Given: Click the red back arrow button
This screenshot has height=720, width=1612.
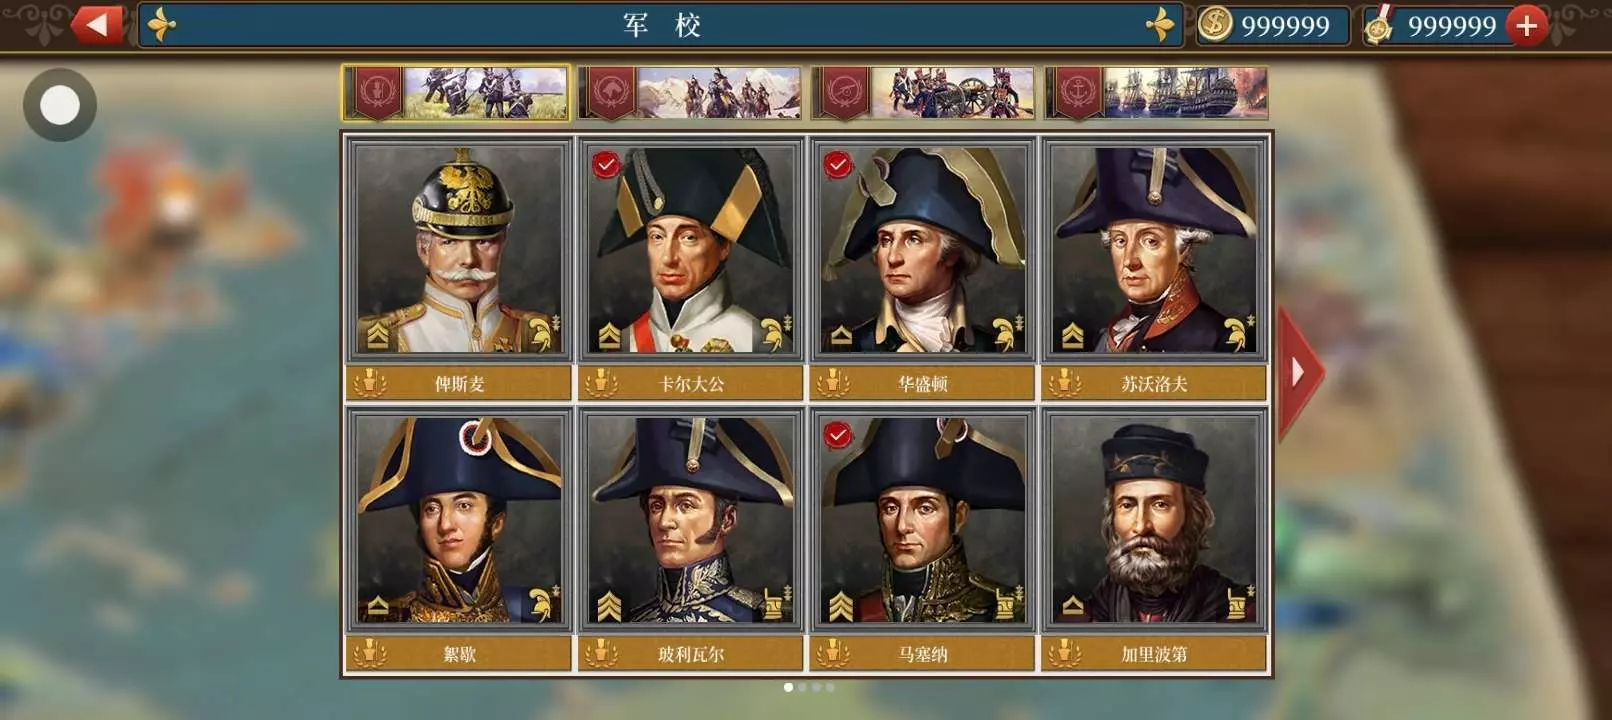Looking at the screenshot, I should tap(97, 25).
